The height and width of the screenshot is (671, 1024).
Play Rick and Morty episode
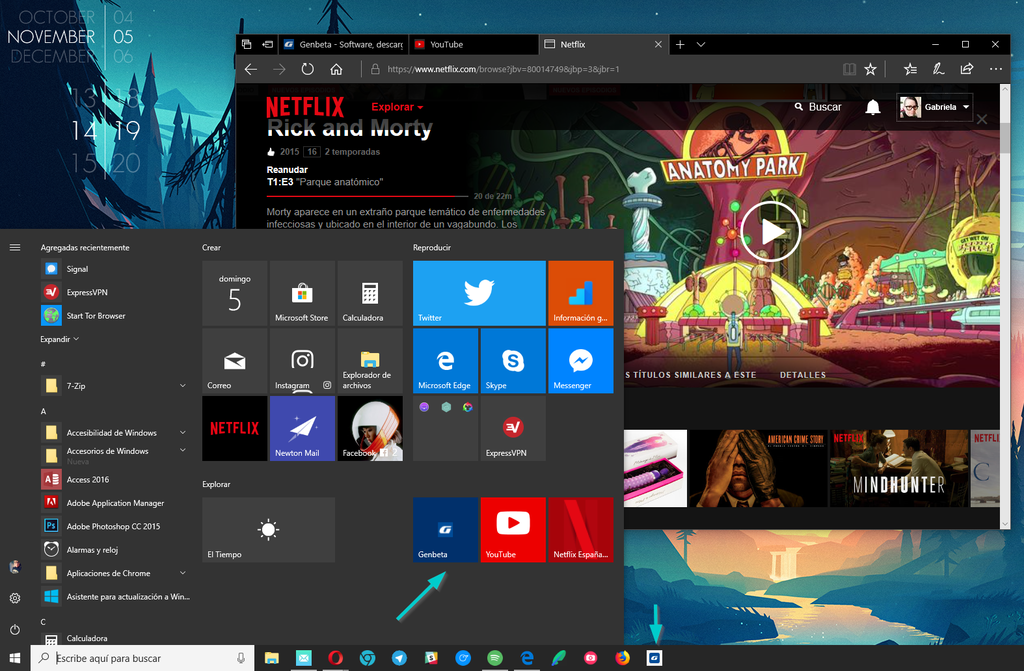point(771,231)
